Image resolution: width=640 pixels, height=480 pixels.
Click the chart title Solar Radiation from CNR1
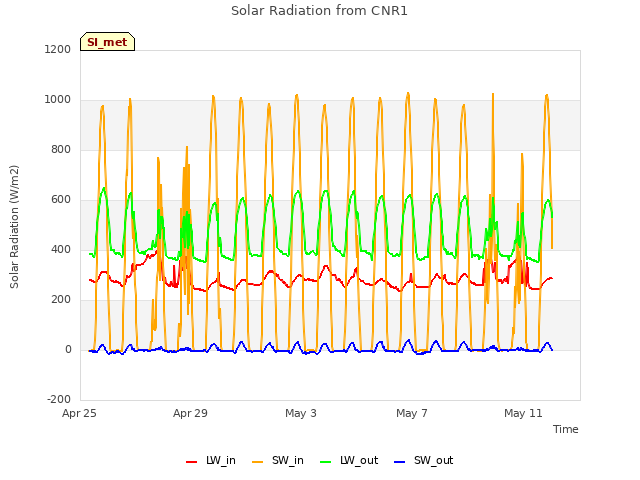(319, 11)
